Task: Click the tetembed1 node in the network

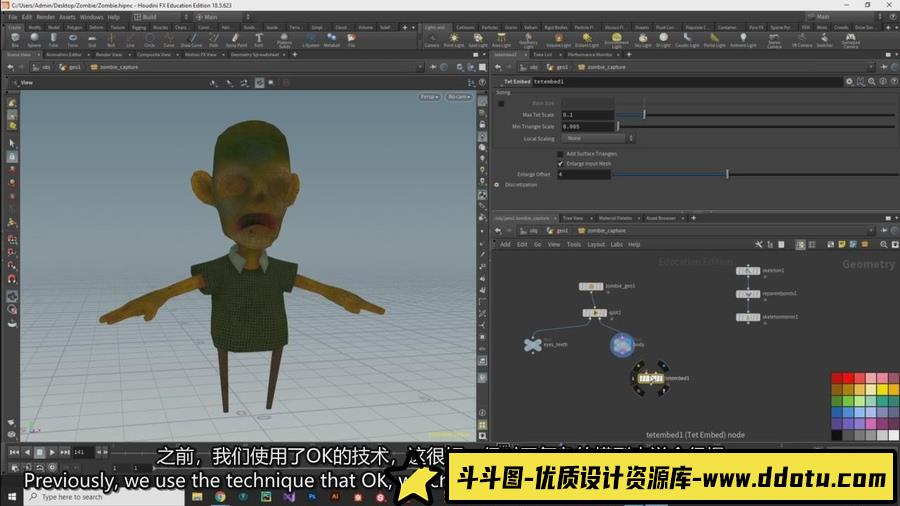Action: pyautogui.click(x=651, y=379)
